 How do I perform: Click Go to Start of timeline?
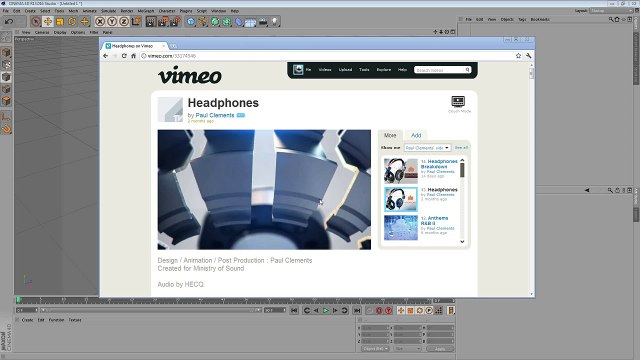(294, 311)
